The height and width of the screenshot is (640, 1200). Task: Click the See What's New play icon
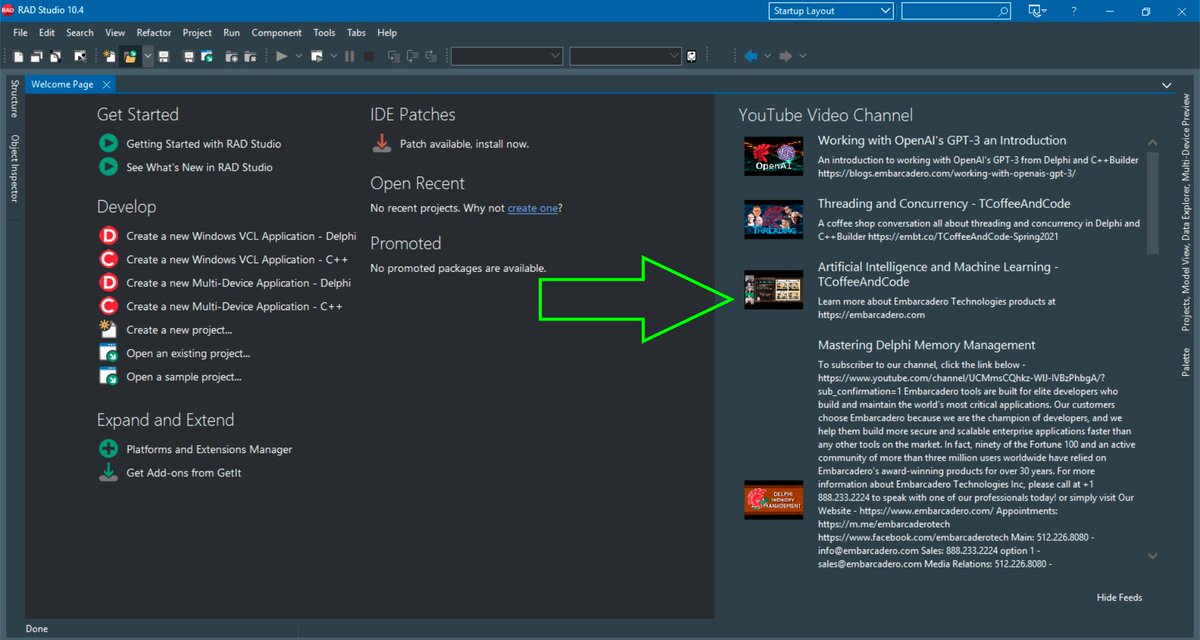(x=108, y=167)
